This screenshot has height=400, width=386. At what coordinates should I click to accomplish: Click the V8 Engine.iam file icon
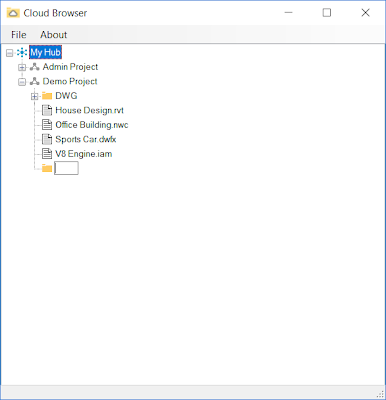pos(47,154)
